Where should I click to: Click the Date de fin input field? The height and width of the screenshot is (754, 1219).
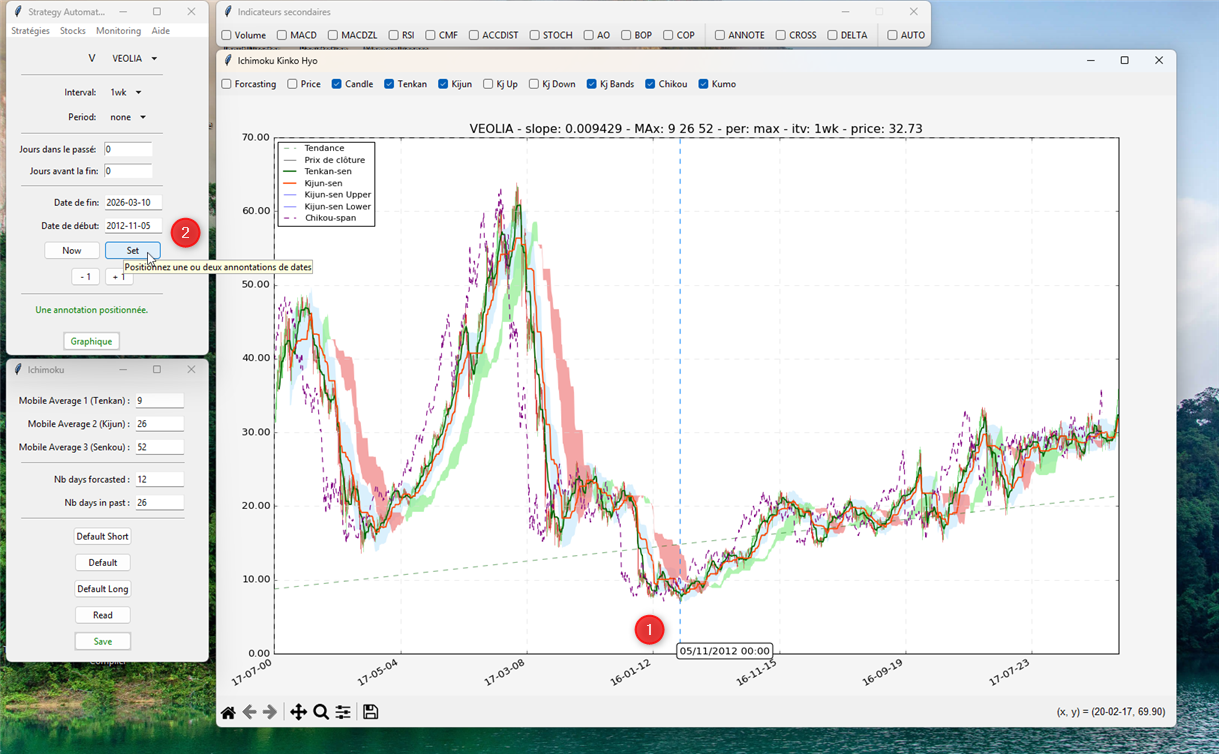pos(132,203)
